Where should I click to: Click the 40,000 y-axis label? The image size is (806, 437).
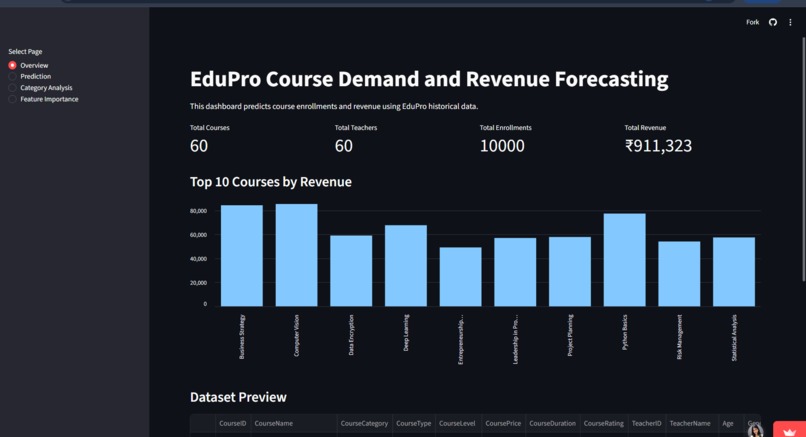pos(198,259)
